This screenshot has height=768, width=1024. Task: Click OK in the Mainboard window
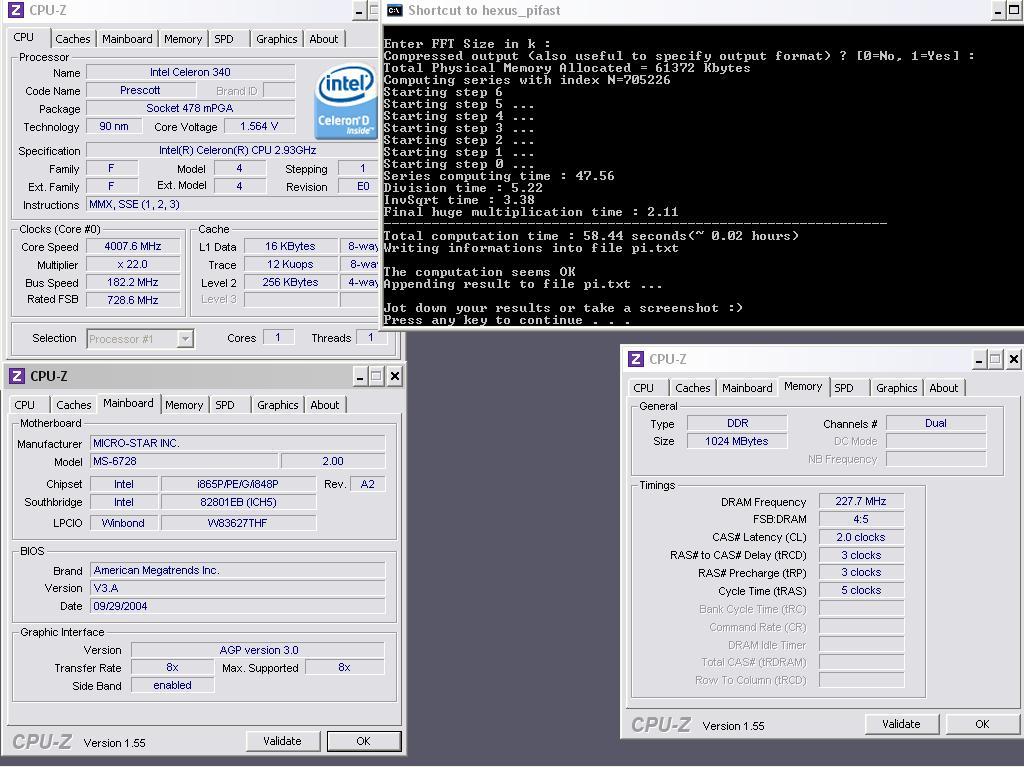(x=364, y=741)
